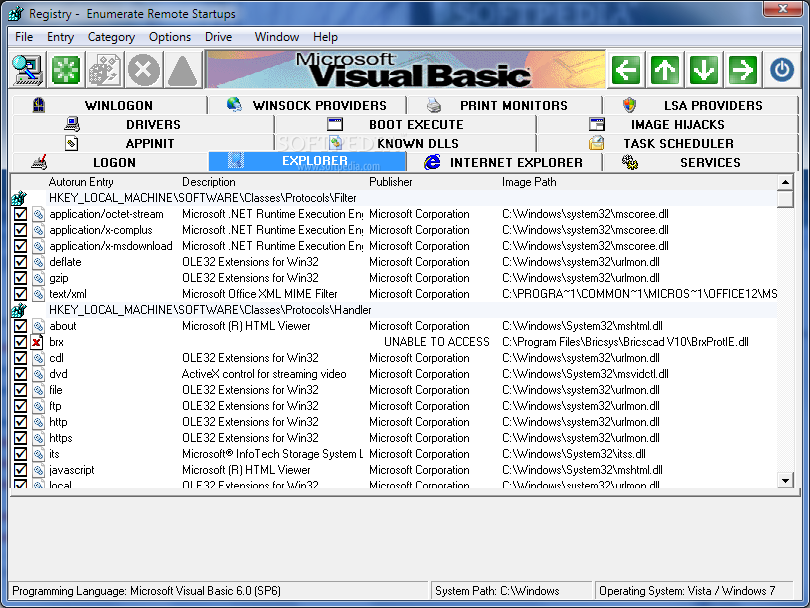Open the Drive menu

point(219,37)
